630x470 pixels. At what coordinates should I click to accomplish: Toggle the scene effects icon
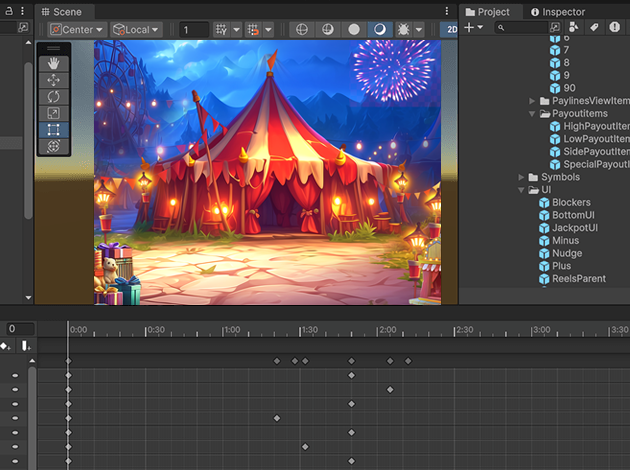380,29
